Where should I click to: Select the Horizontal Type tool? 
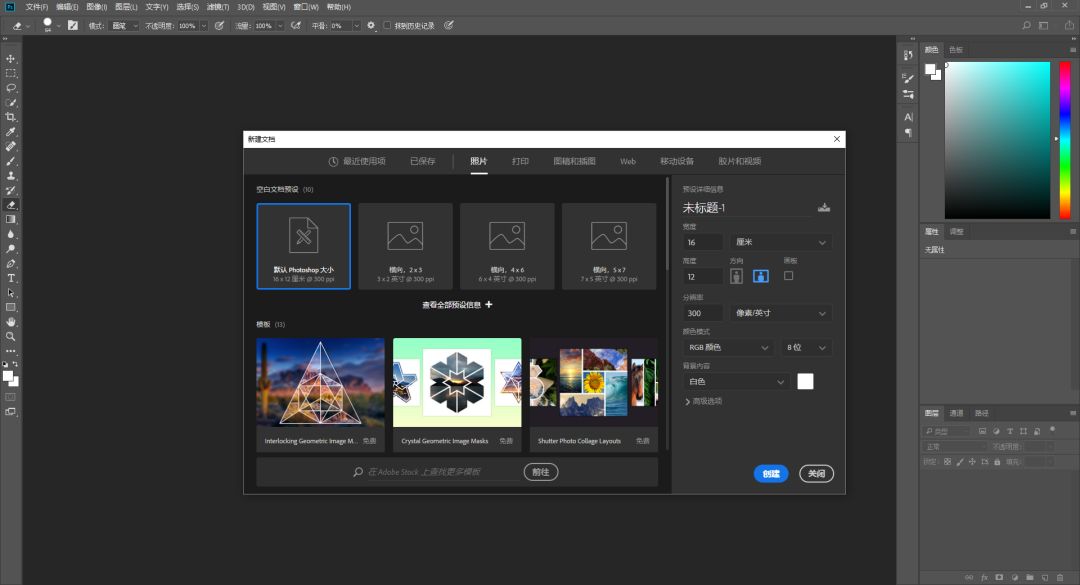[11, 278]
